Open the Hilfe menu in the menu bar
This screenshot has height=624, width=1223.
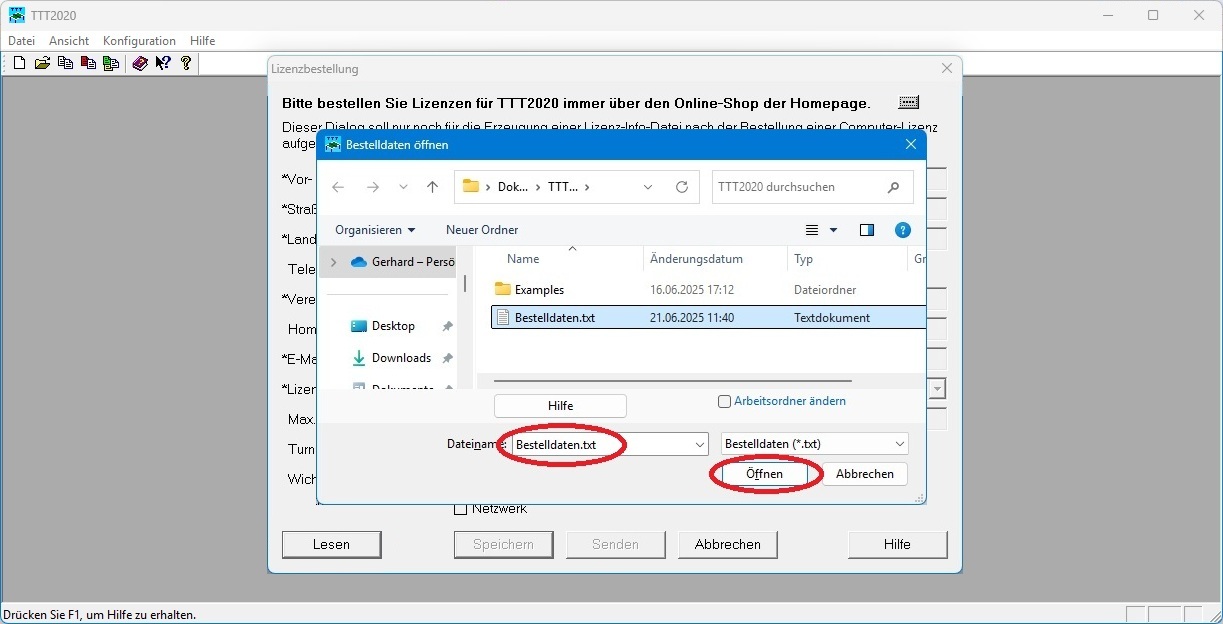coord(203,41)
